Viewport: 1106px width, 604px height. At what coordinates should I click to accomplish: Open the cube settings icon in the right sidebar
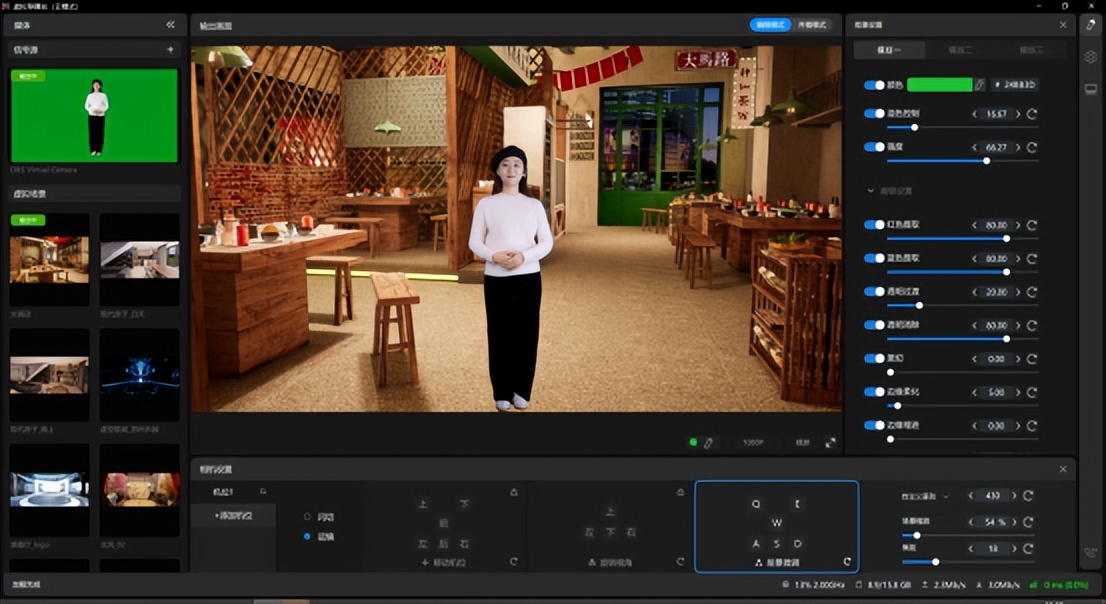pos(1091,57)
